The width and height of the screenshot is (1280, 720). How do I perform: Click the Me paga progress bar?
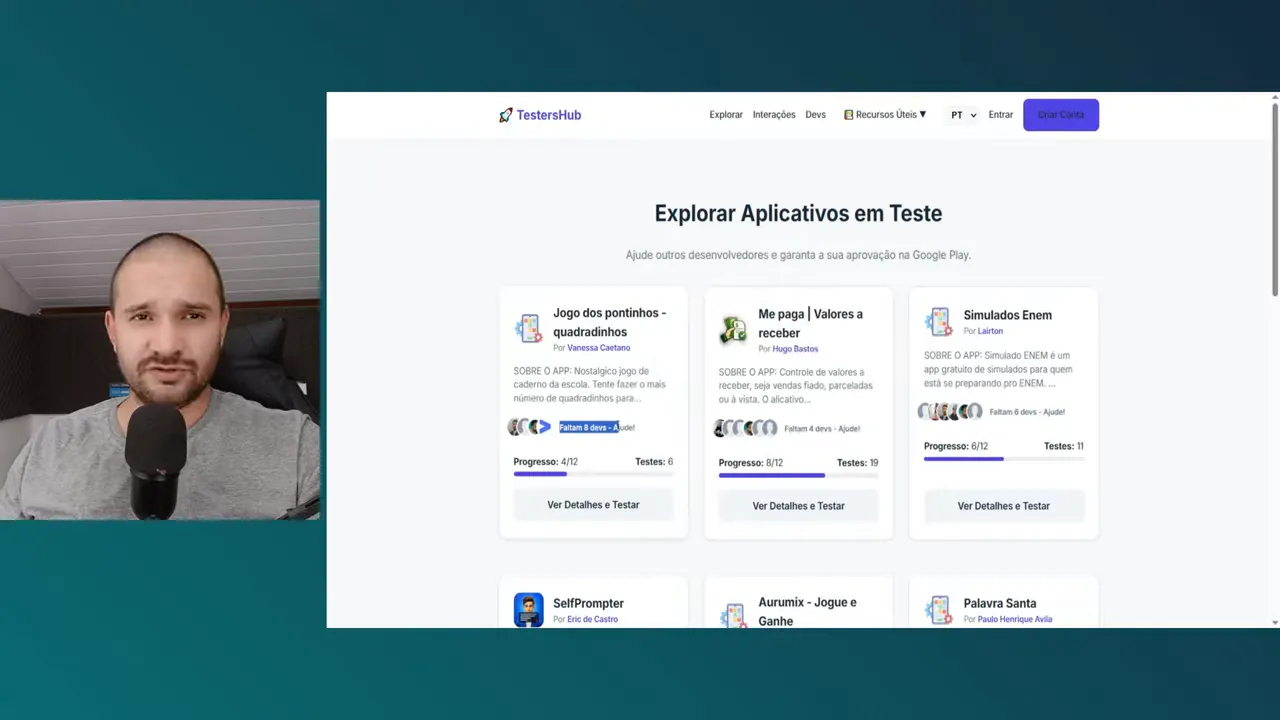click(798, 475)
